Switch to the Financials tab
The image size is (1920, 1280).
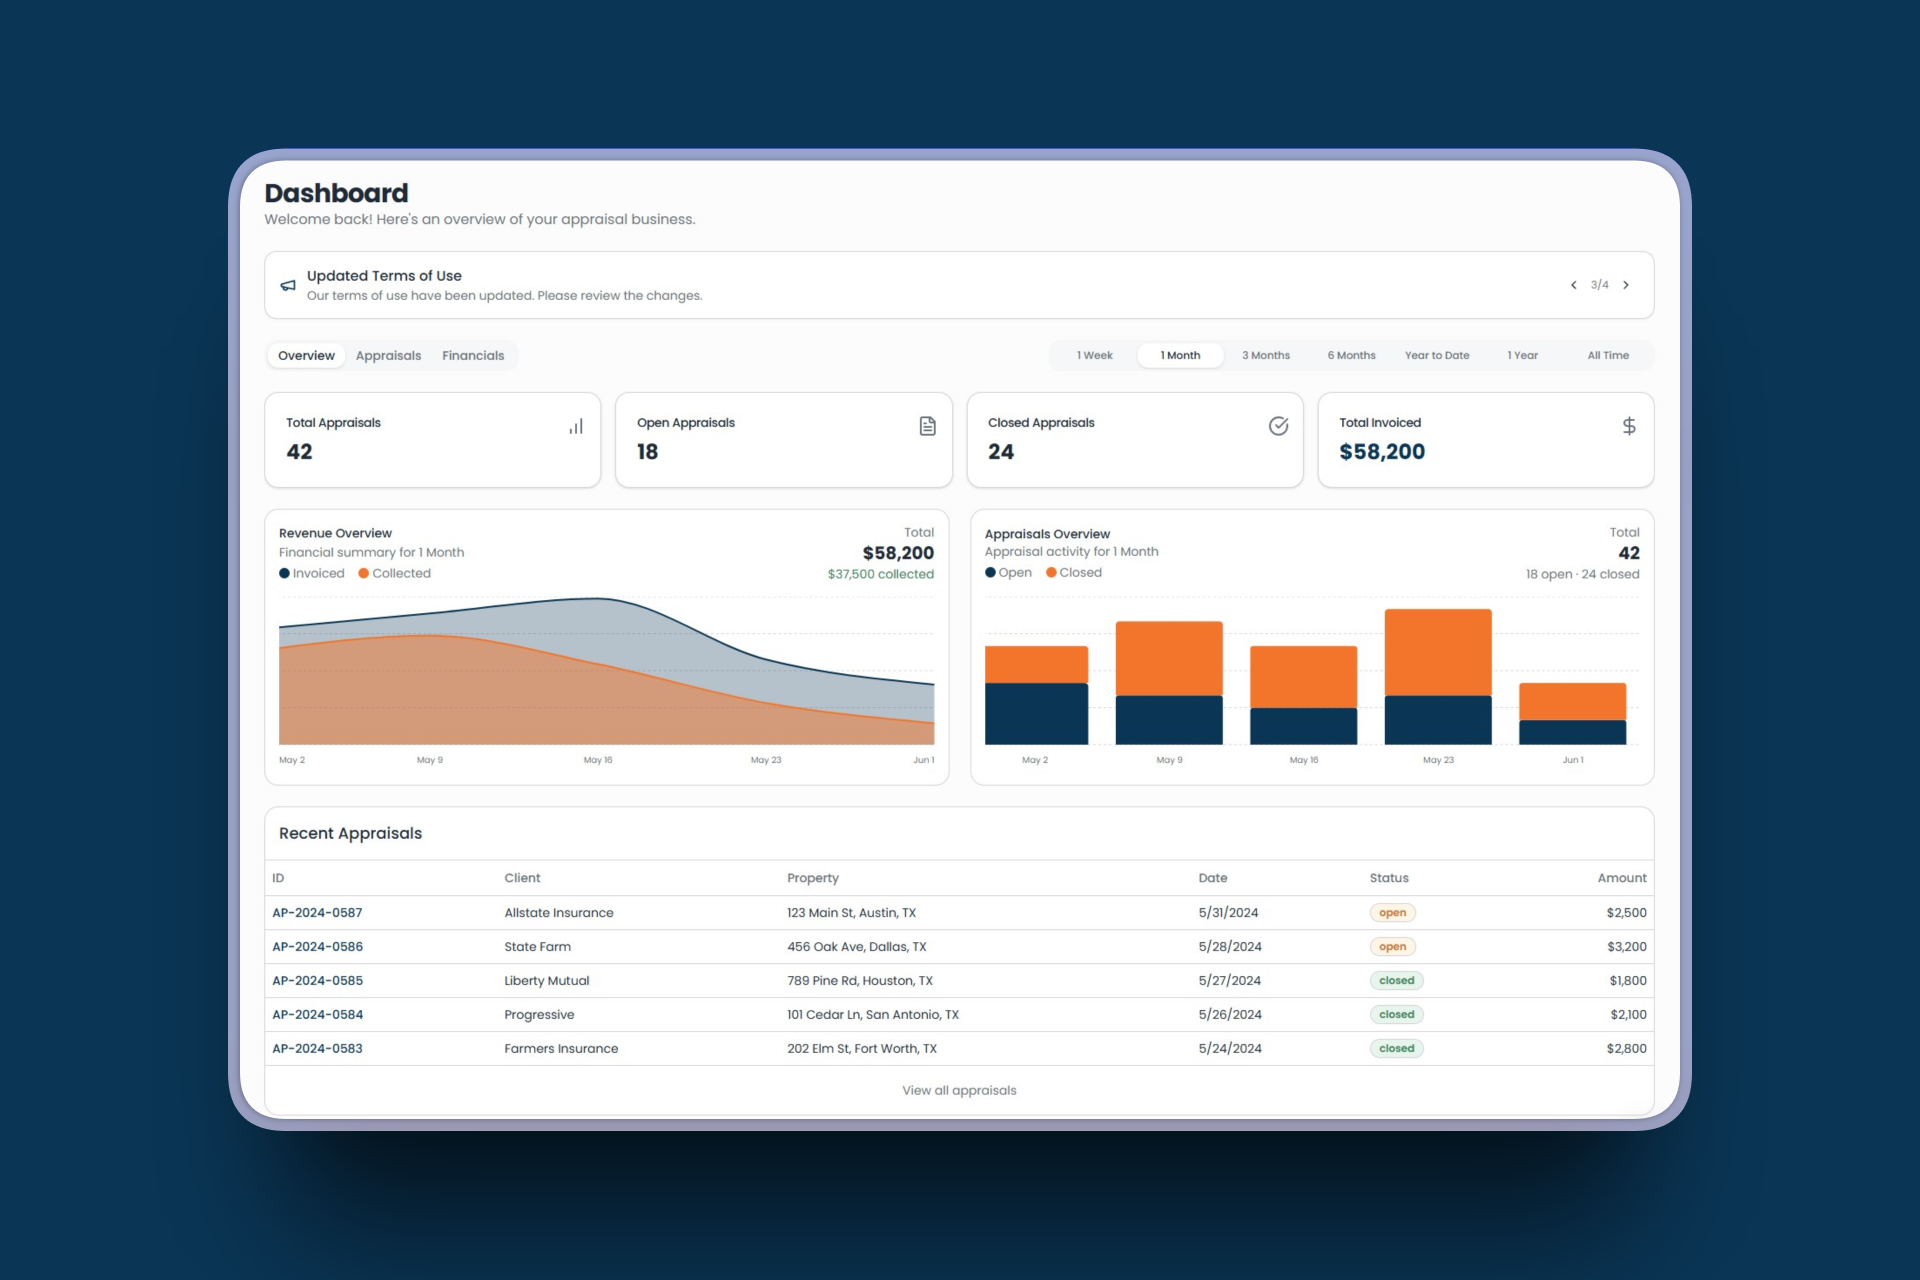pyautogui.click(x=473, y=355)
